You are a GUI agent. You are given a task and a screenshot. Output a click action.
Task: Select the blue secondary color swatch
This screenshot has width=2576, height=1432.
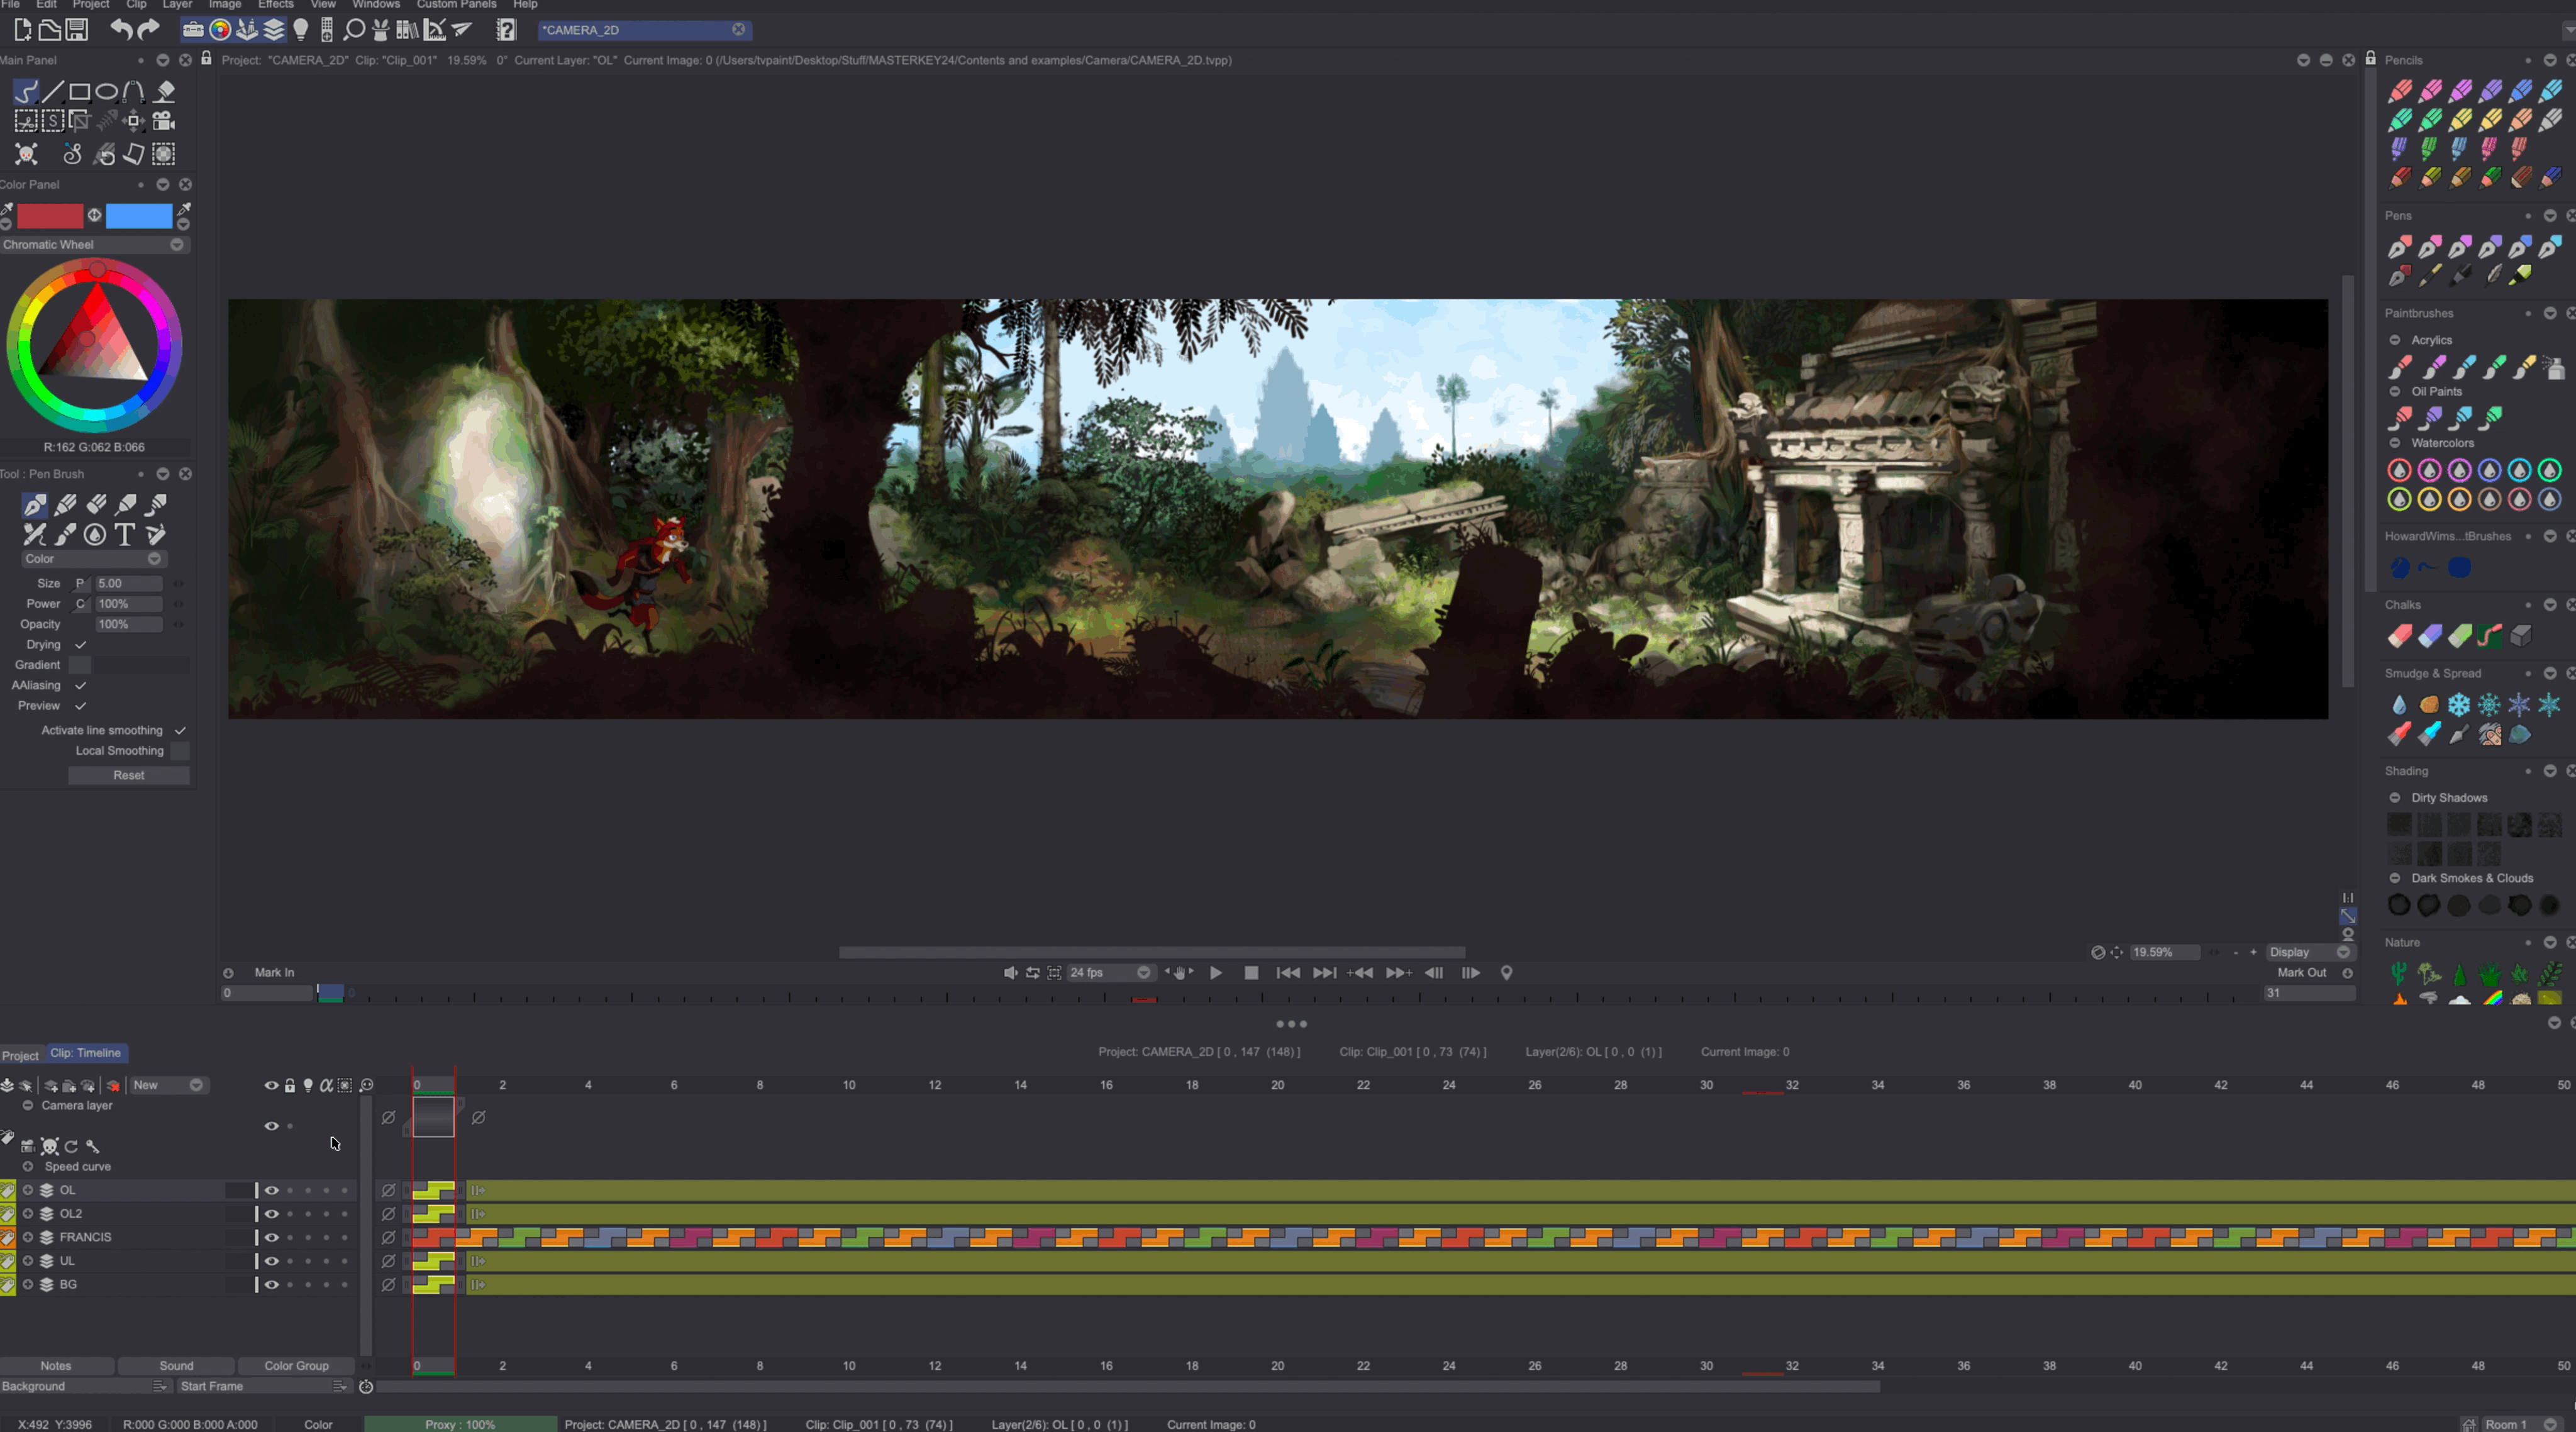pos(139,216)
